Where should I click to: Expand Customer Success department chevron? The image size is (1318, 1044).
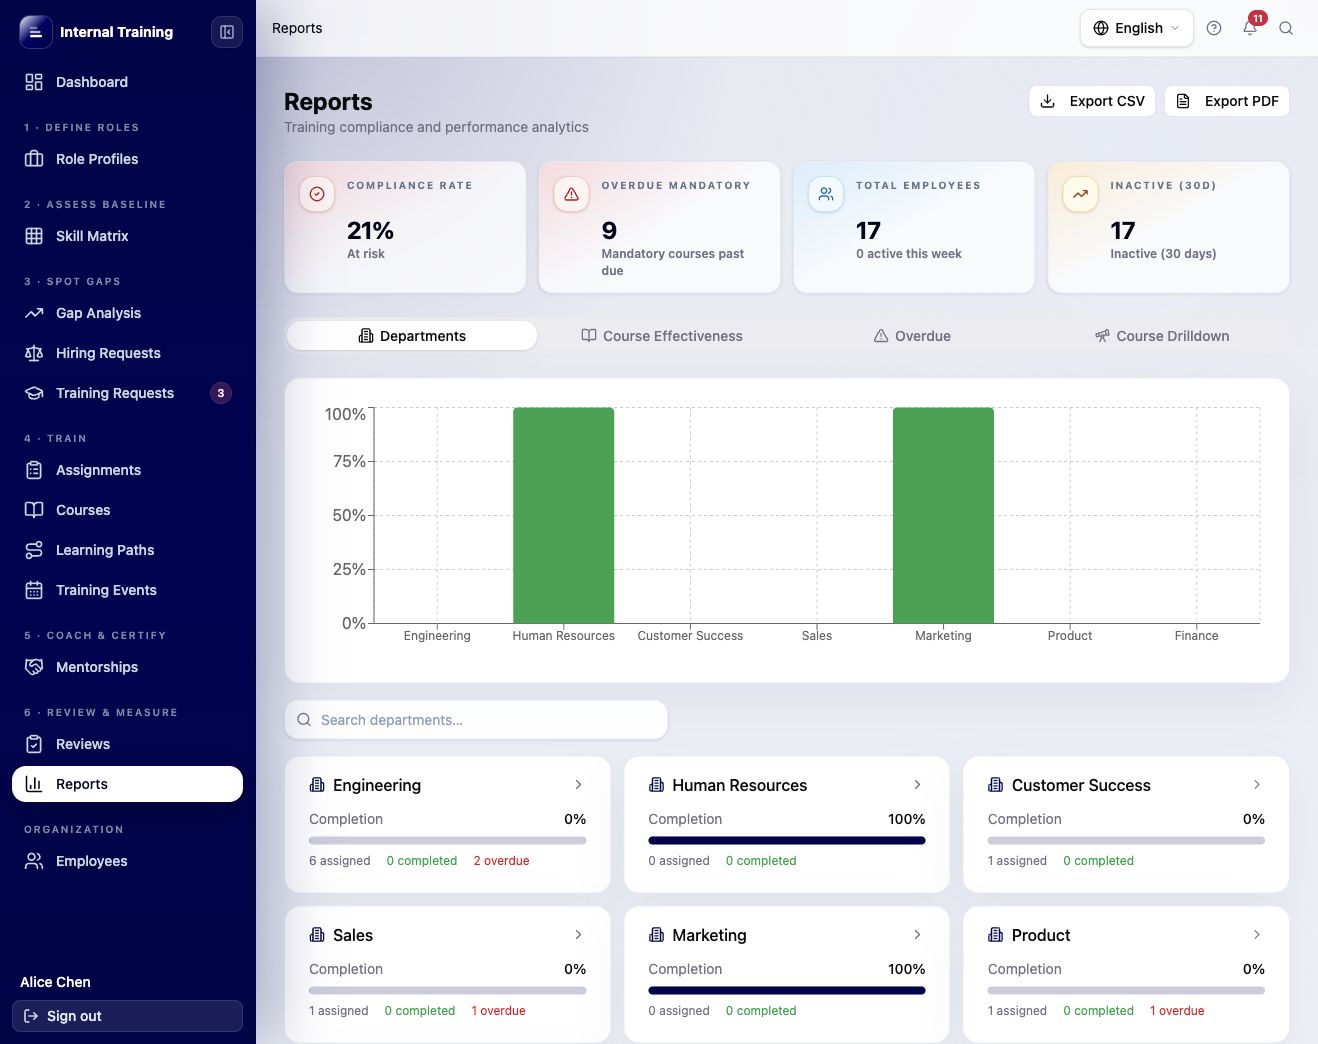pos(1257,785)
